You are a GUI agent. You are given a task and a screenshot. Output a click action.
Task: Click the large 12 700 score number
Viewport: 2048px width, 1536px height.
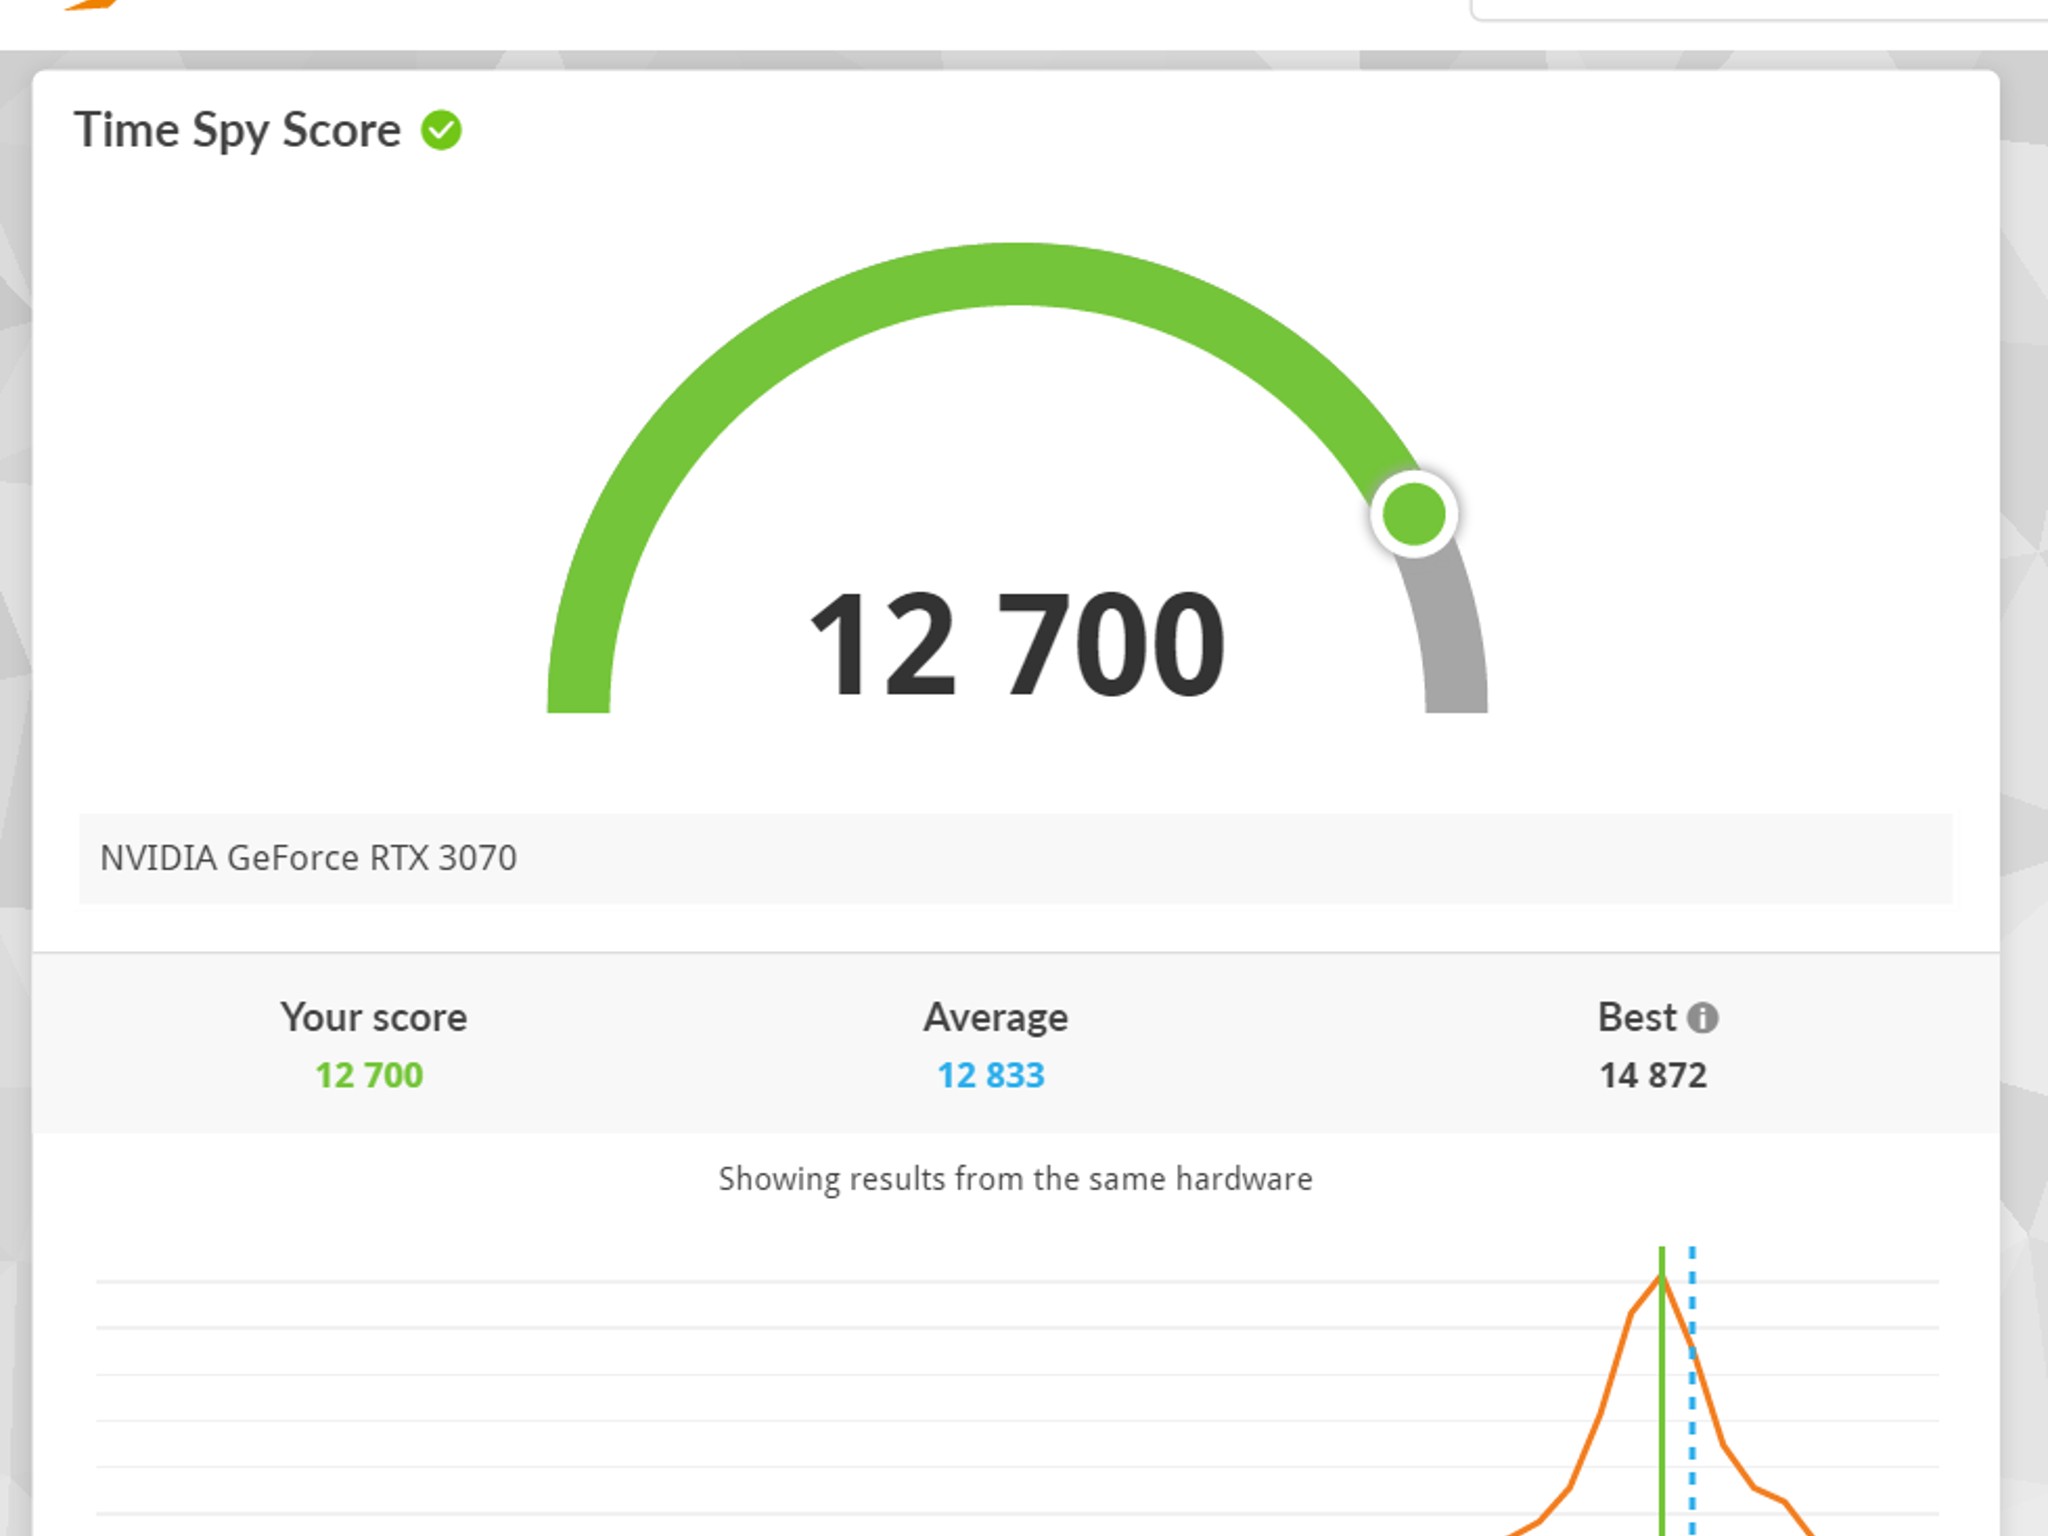(x=1016, y=645)
